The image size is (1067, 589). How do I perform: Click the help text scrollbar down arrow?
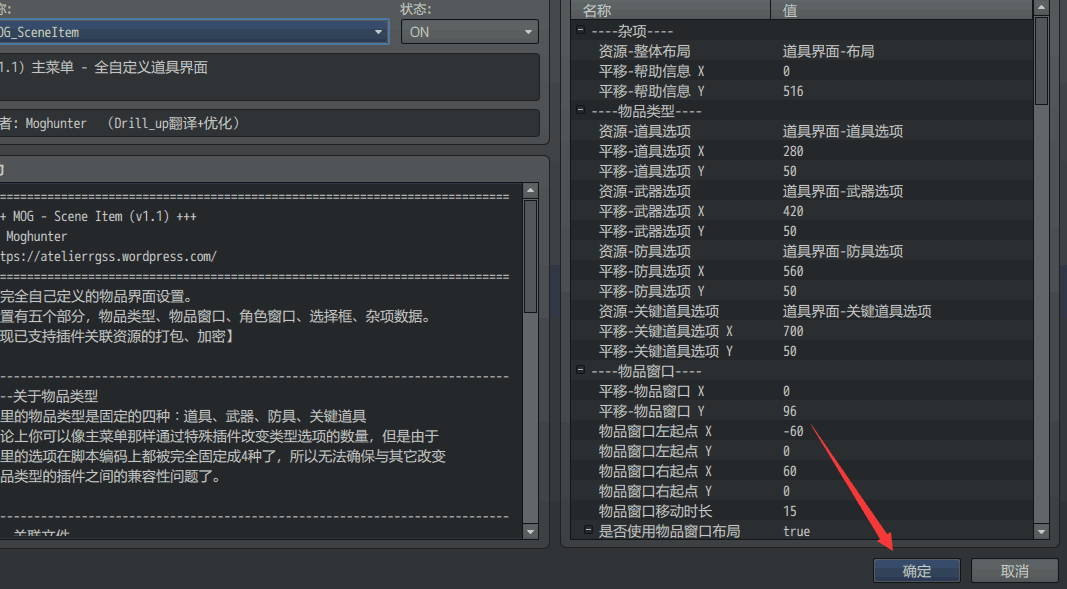tap(530, 531)
